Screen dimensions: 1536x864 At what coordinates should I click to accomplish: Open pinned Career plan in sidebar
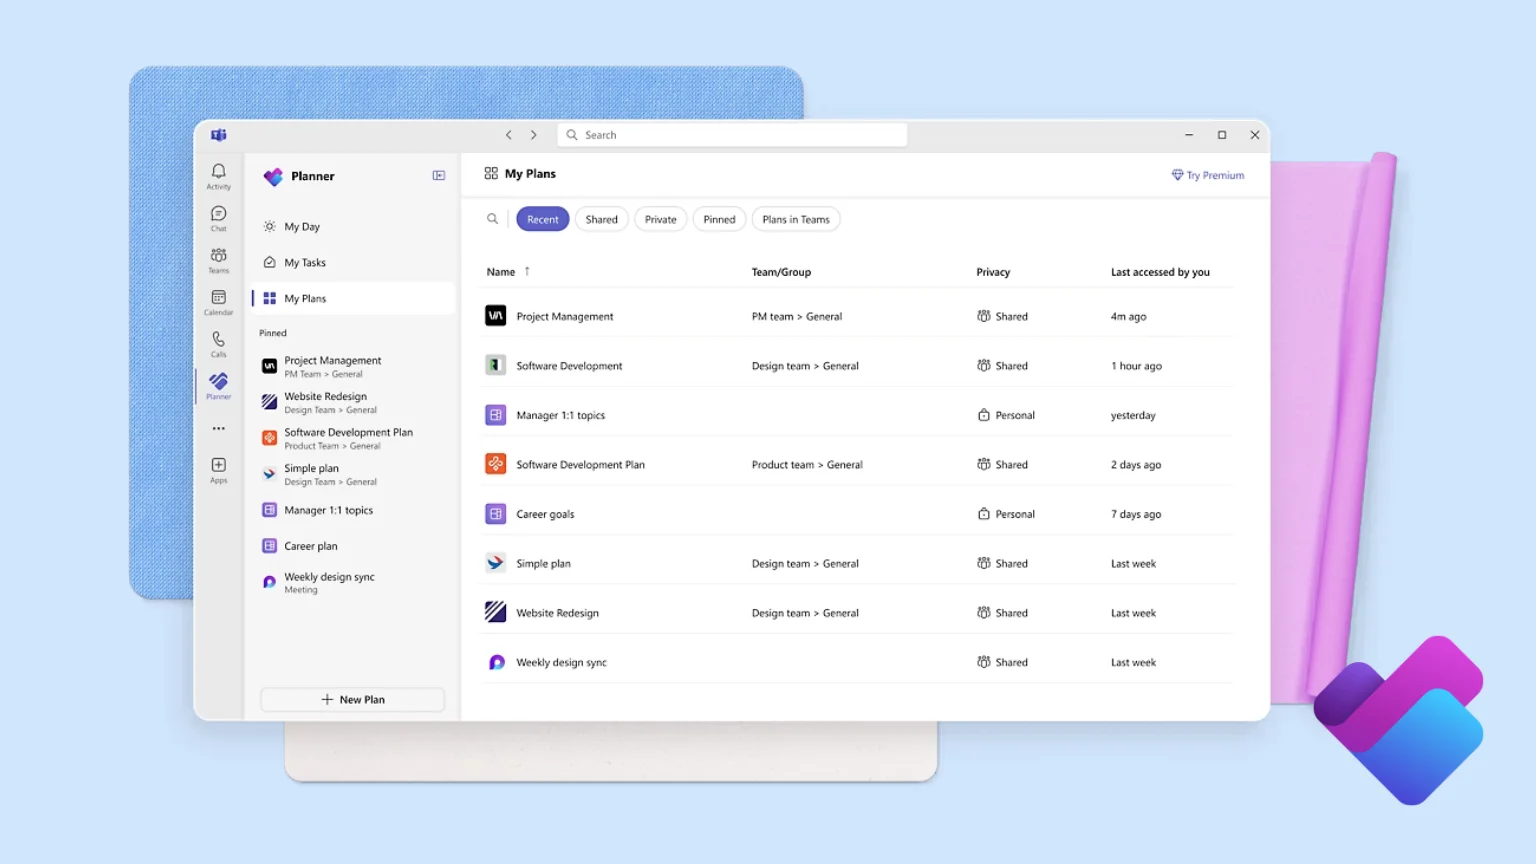coord(353,546)
